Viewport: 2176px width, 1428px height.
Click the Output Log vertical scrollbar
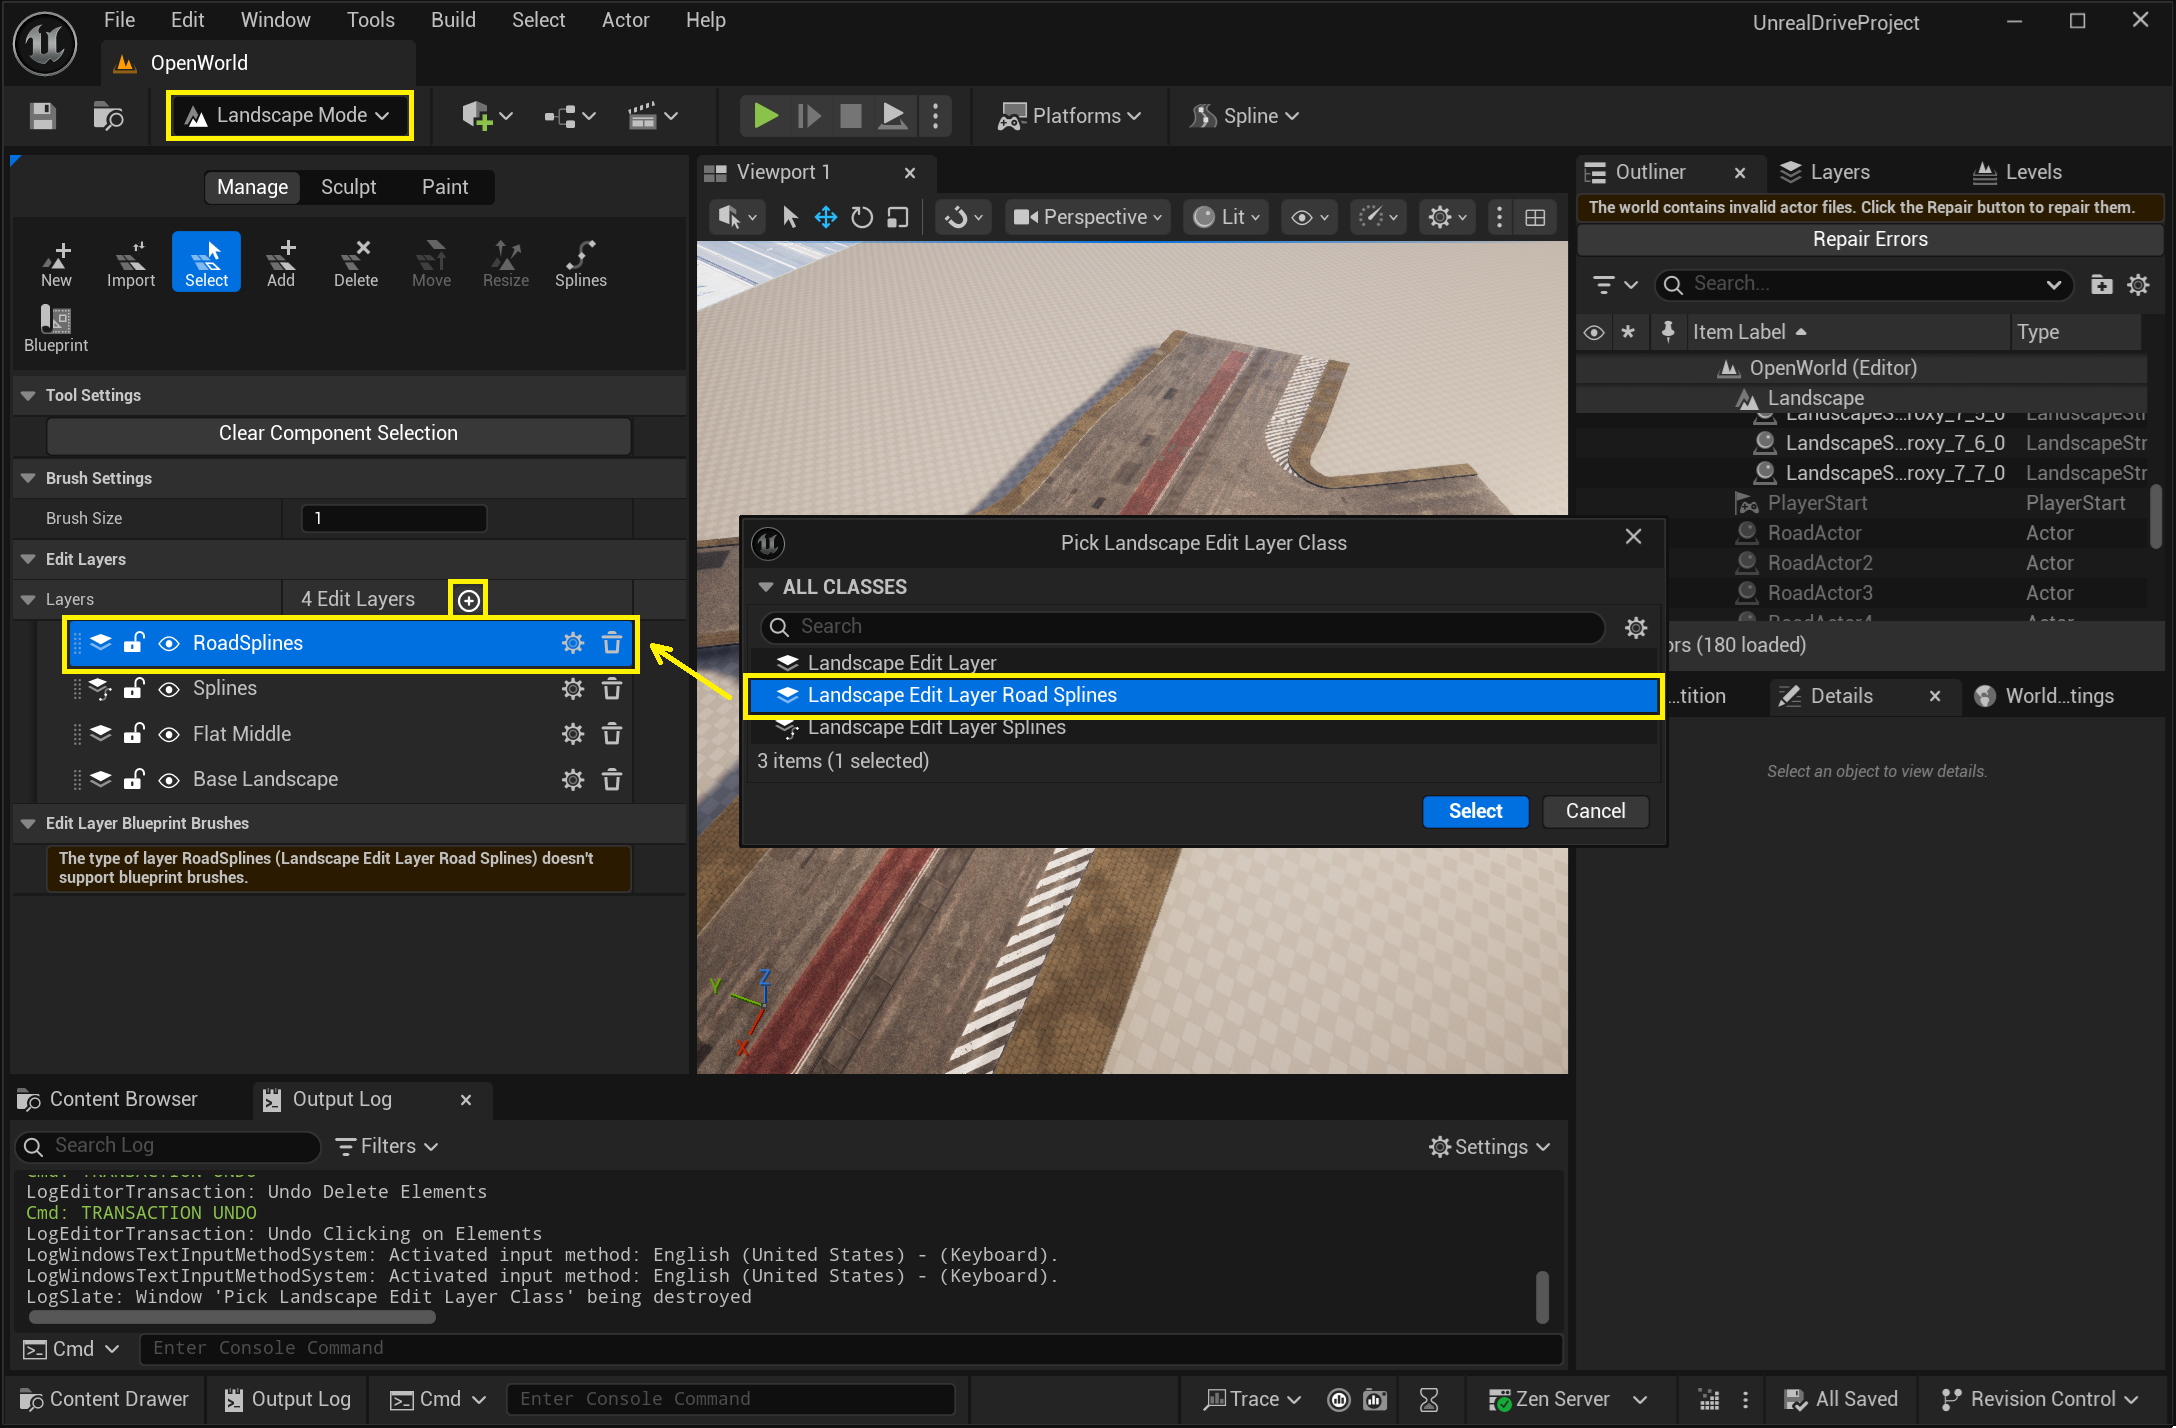point(1542,1297)
